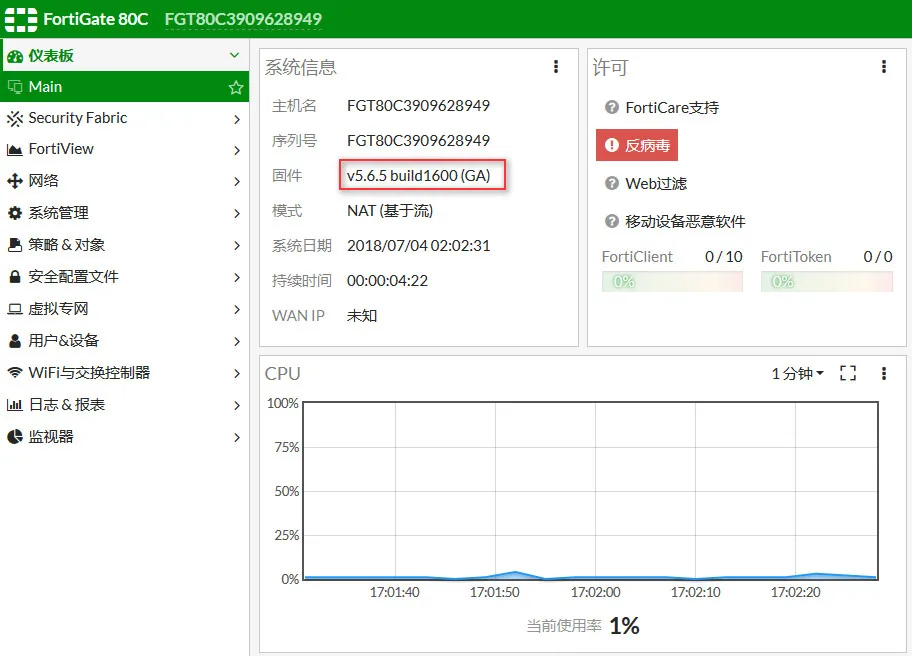
Task: Expand the 策略 & 对象 menu chevron
Action: click(x=237, y=245)
